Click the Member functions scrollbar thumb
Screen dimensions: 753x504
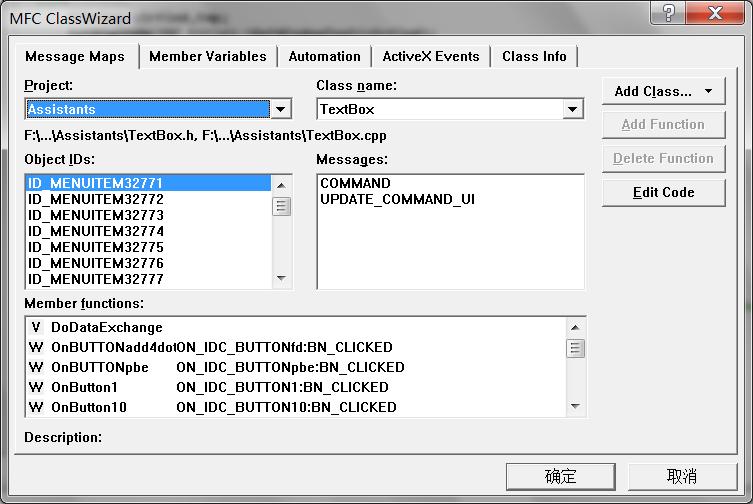(x=575, y=348)
